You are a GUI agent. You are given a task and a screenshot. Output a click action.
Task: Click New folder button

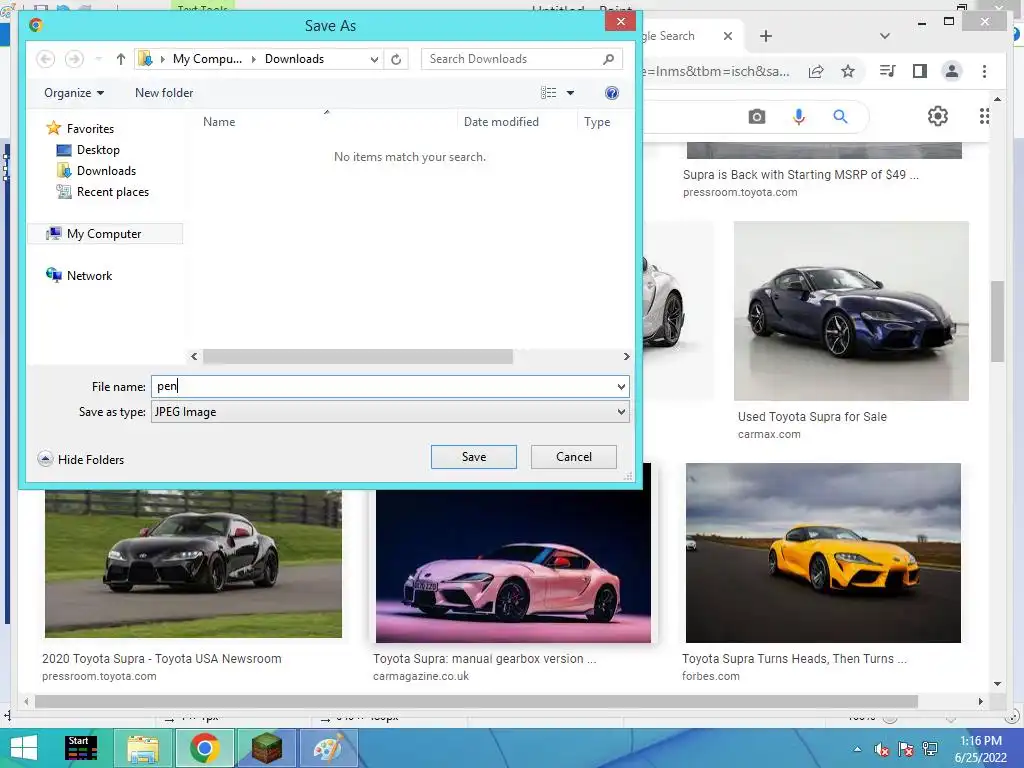point(164,93)
